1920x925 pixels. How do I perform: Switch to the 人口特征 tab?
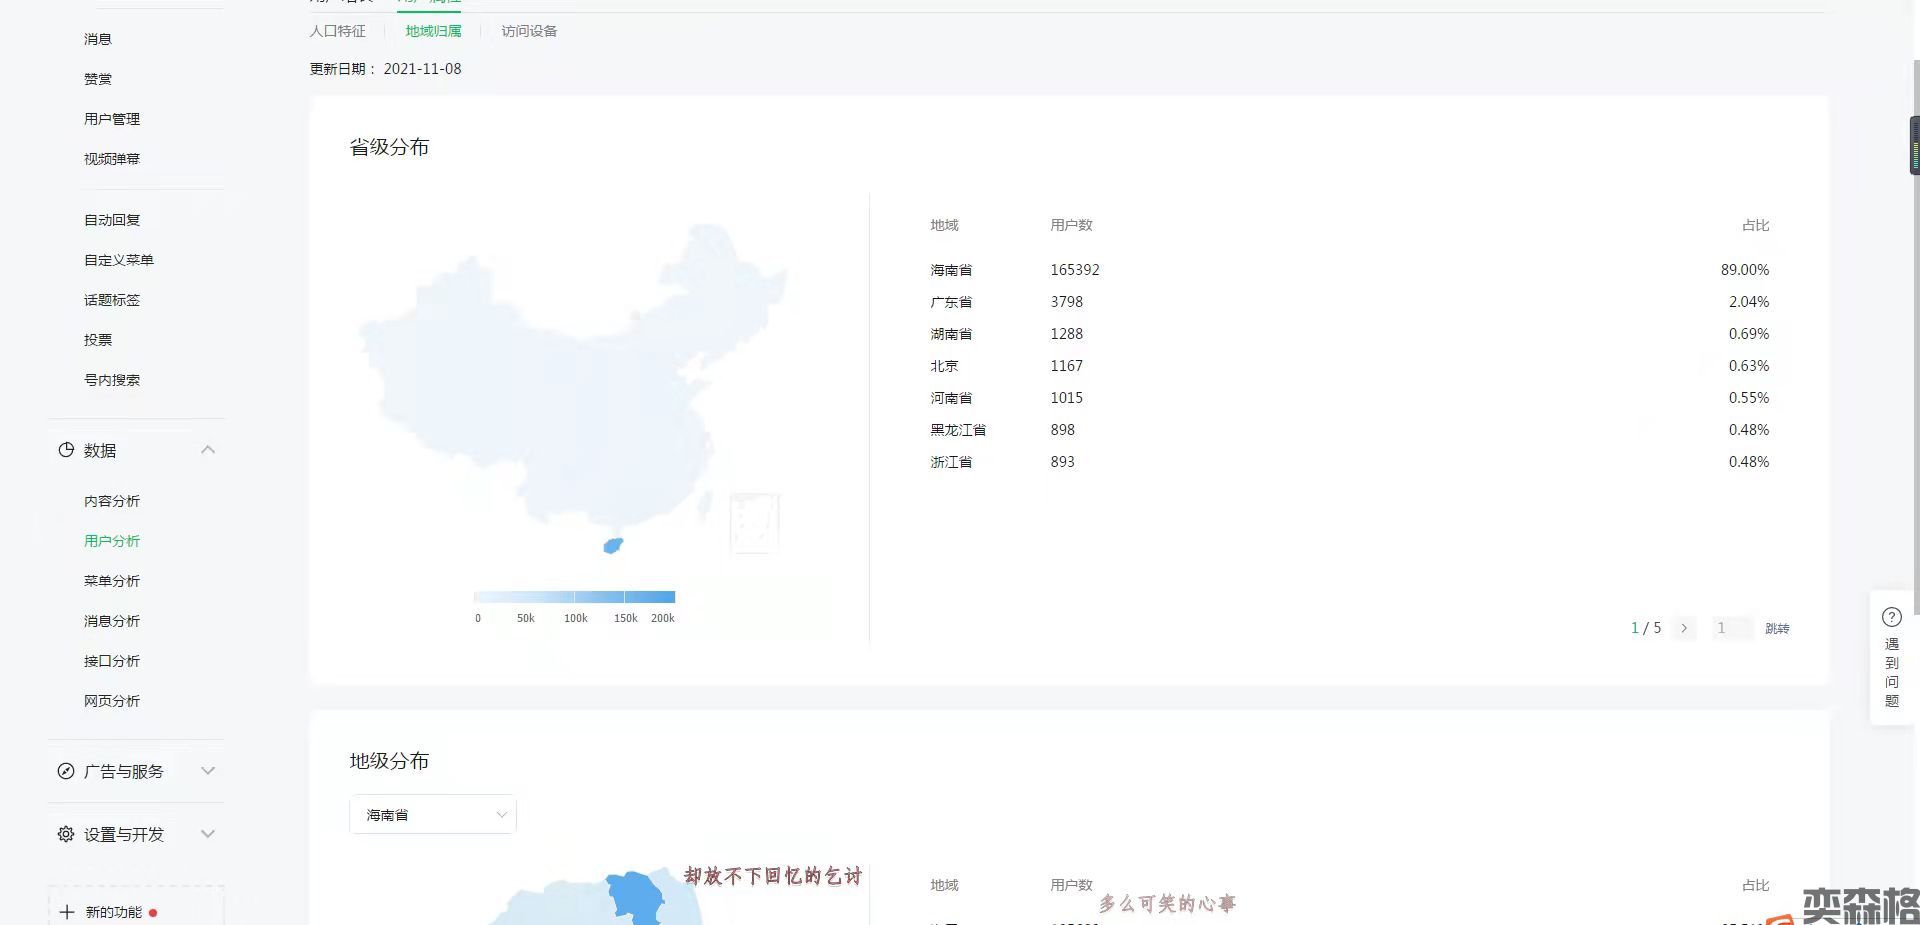tap(337, 31)
